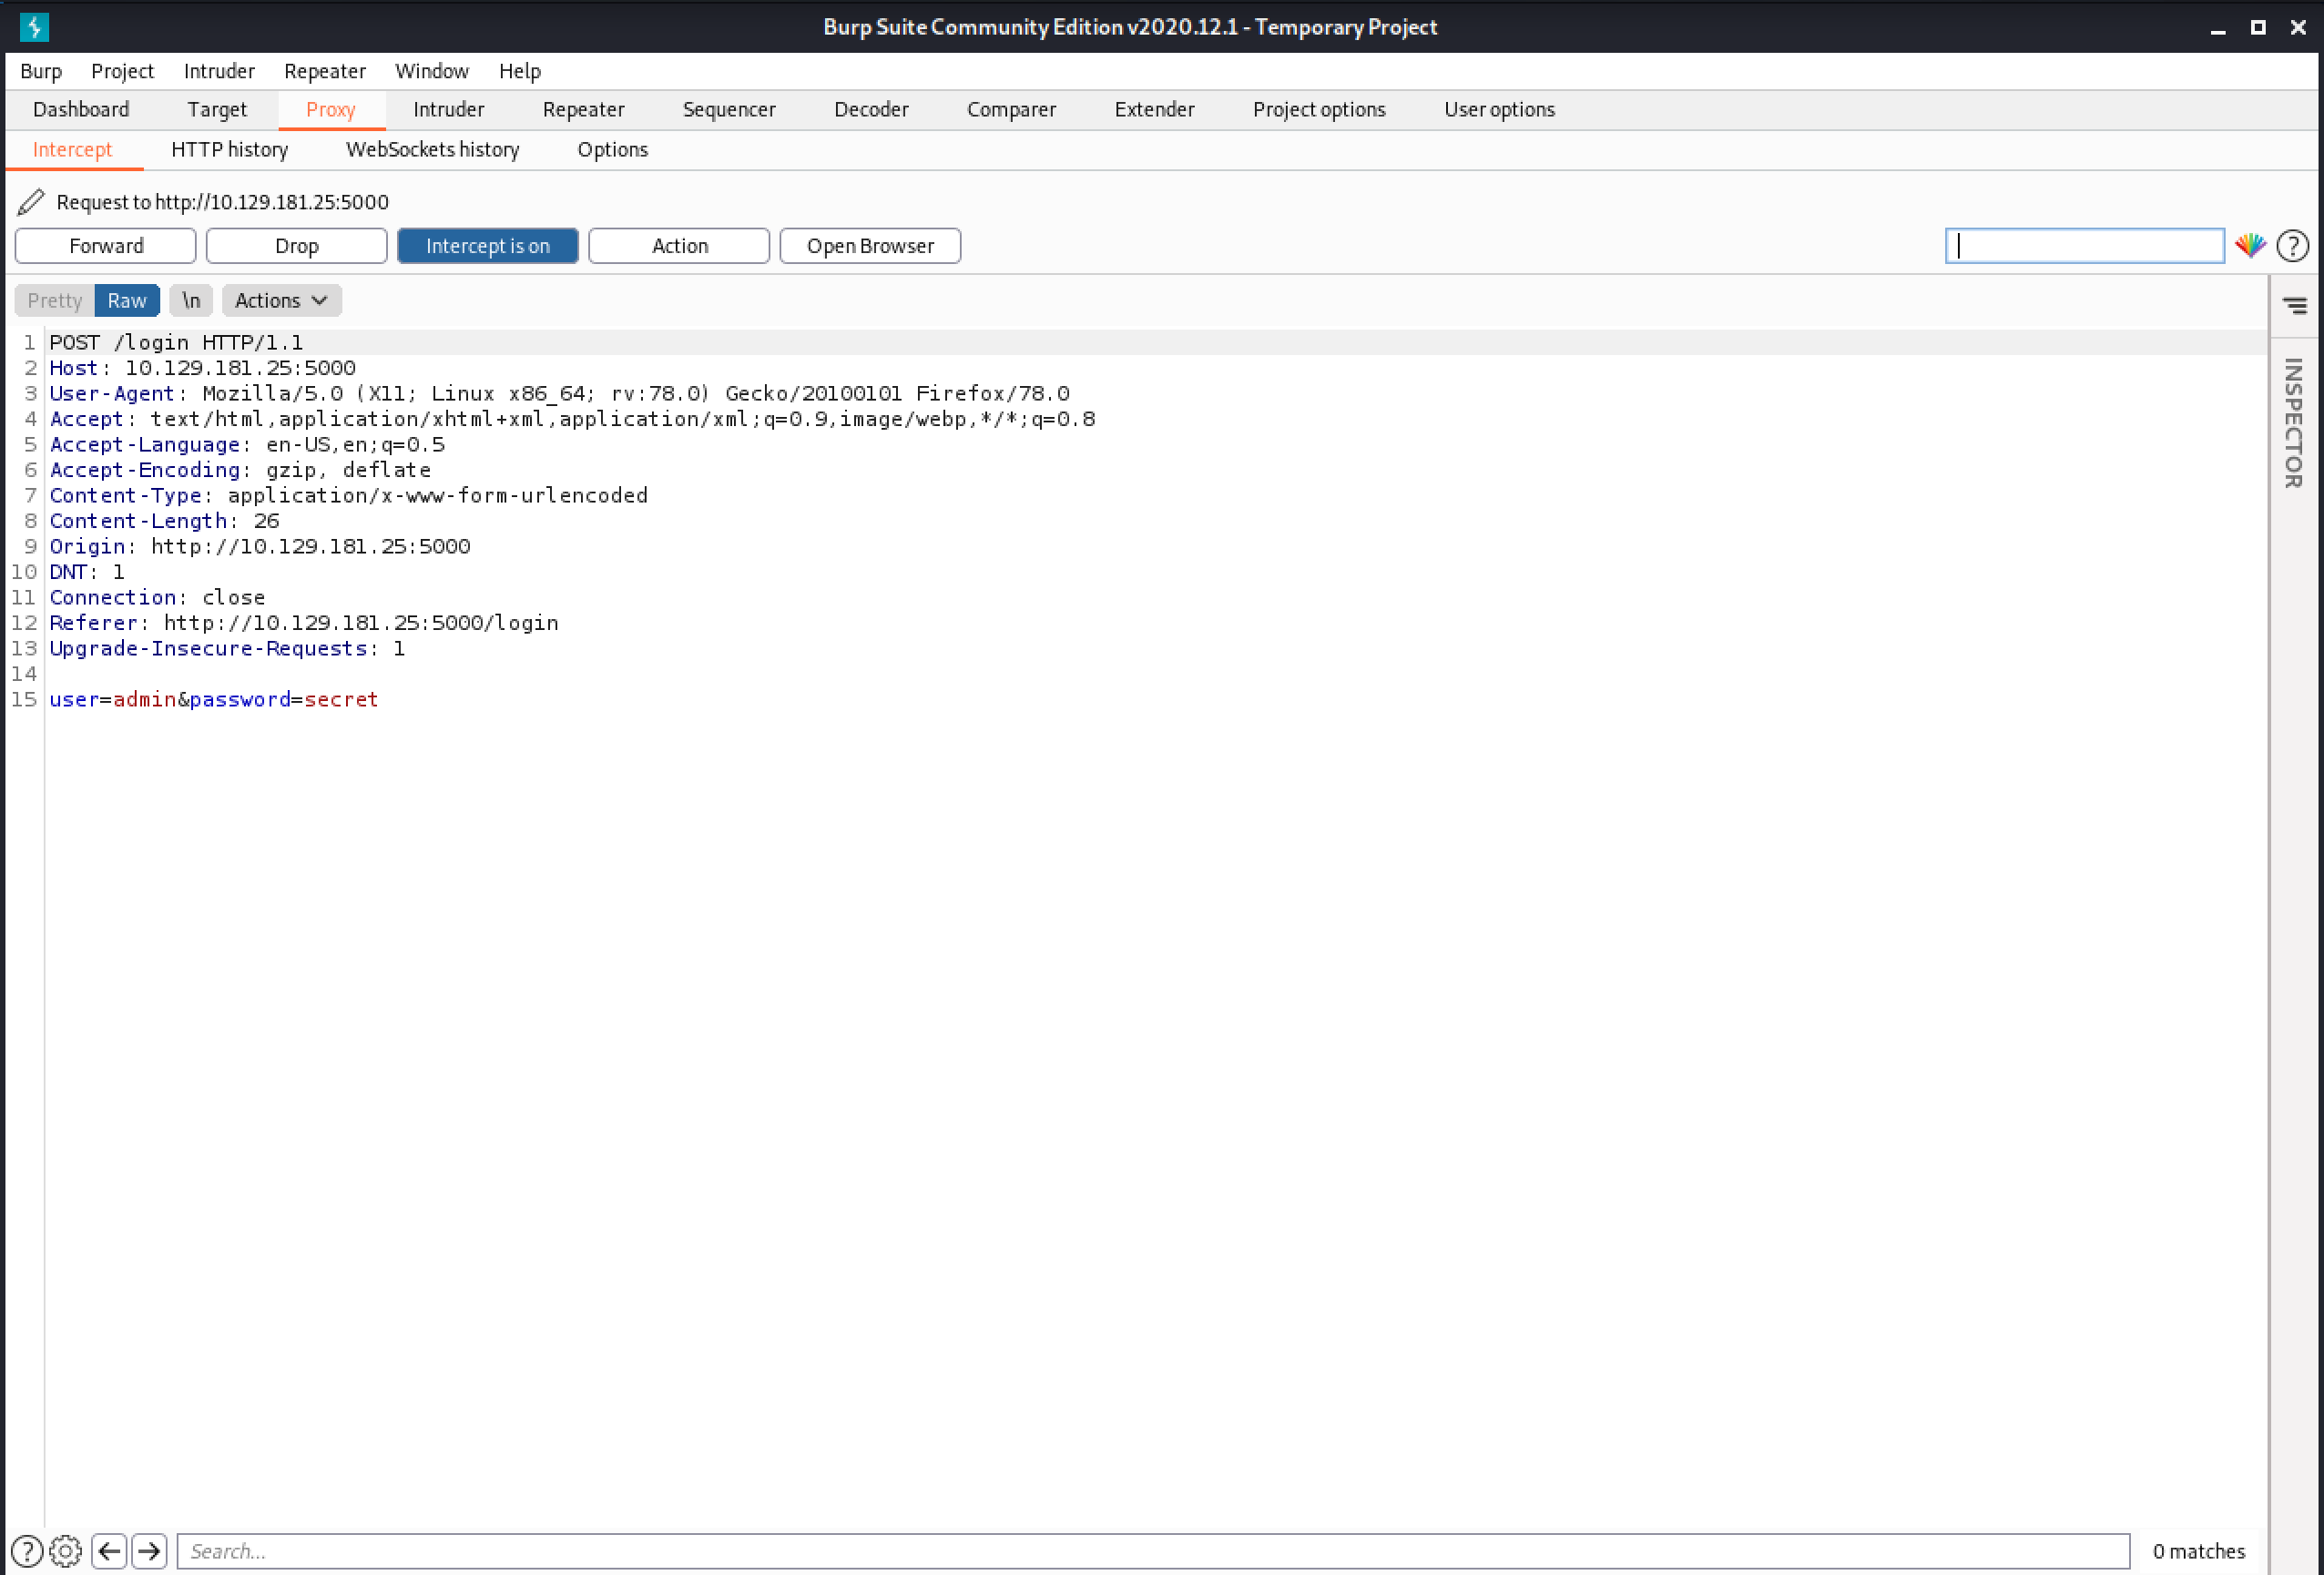Open search settings gear icon
The height and width of the screenshot is (1575, 2324).
coord(66,1551)
